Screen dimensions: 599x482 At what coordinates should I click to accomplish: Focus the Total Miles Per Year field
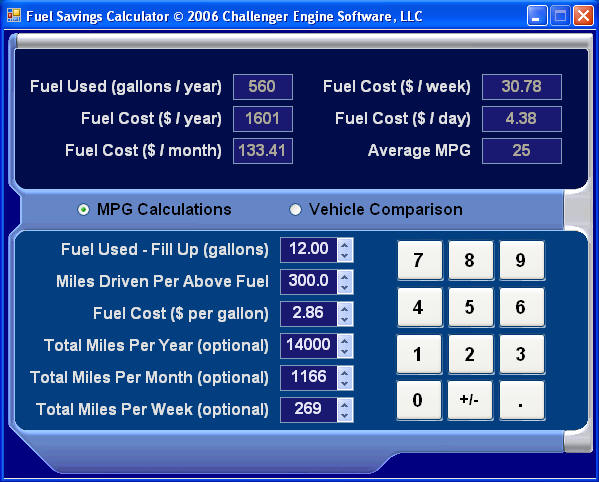click(x=309, y=346)
